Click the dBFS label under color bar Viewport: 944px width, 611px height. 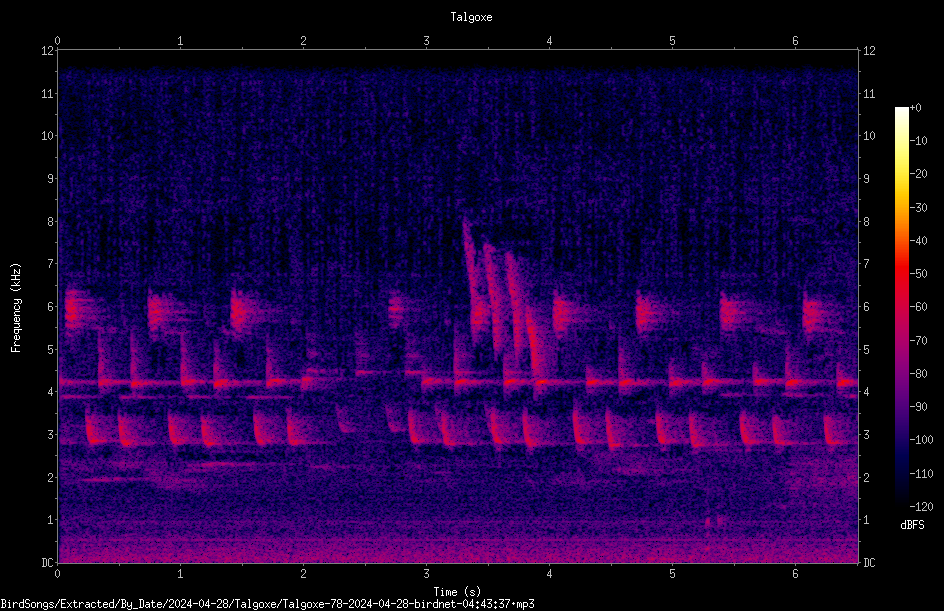[x=912, y=525]
